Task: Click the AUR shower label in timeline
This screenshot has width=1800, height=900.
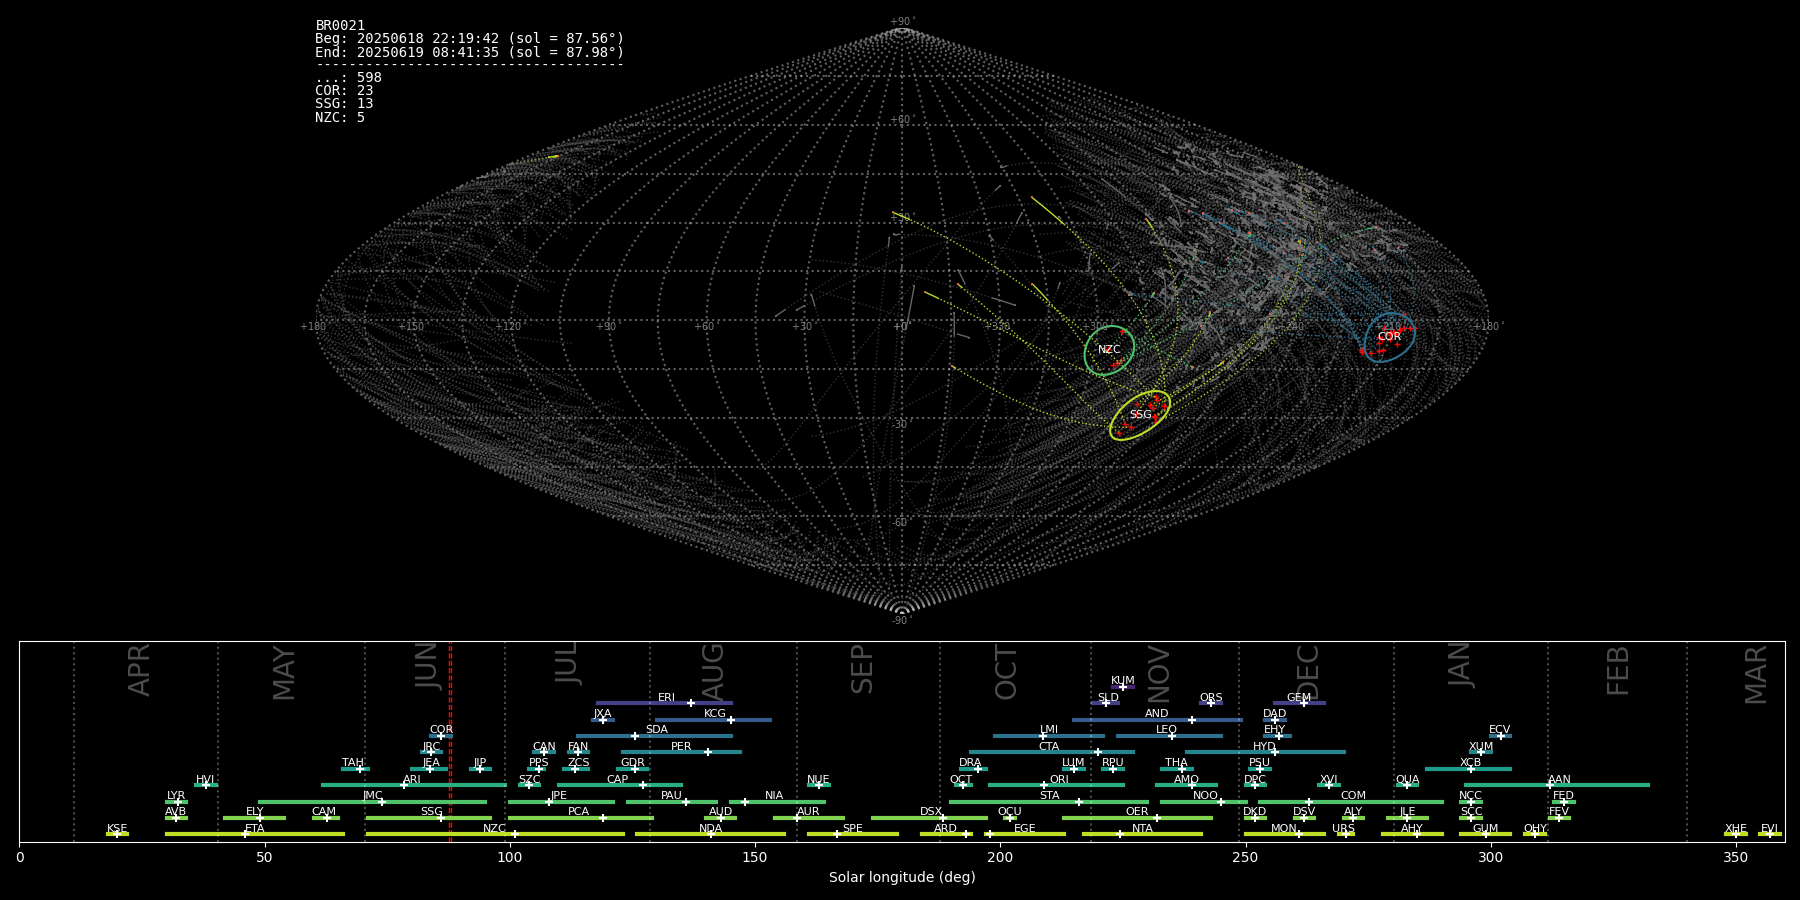Action: point(808,812)
